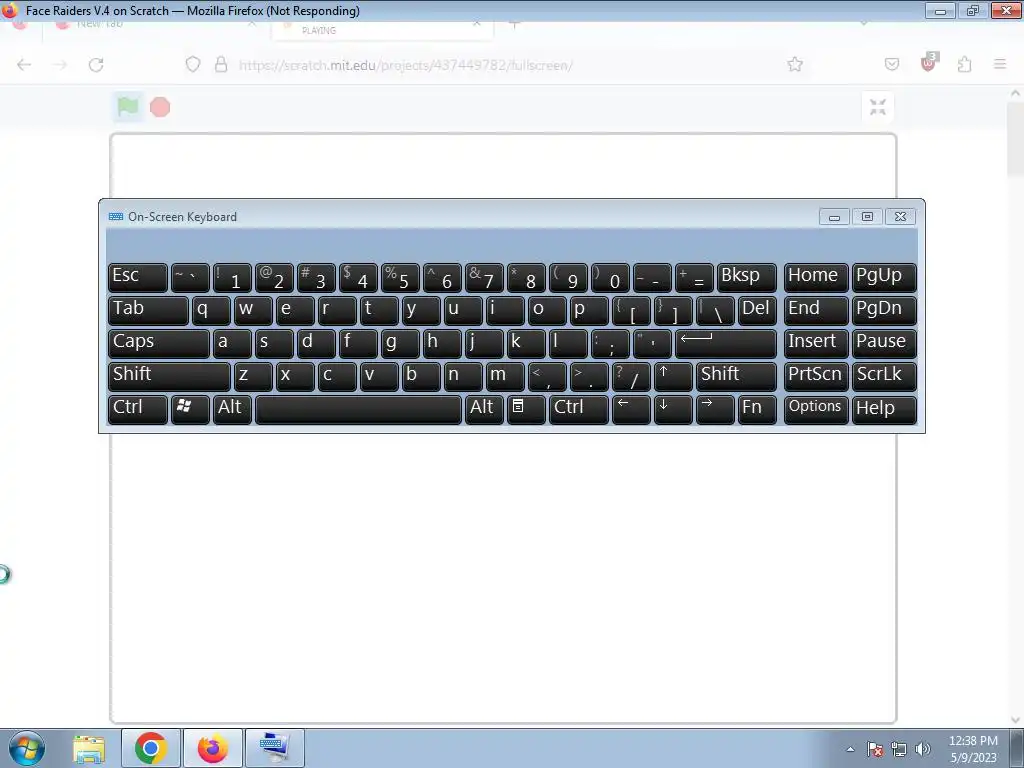1024x768 pixels.
Task: Exit fullscreen mode in the Scratch player
Action: [x=878, y=107]
